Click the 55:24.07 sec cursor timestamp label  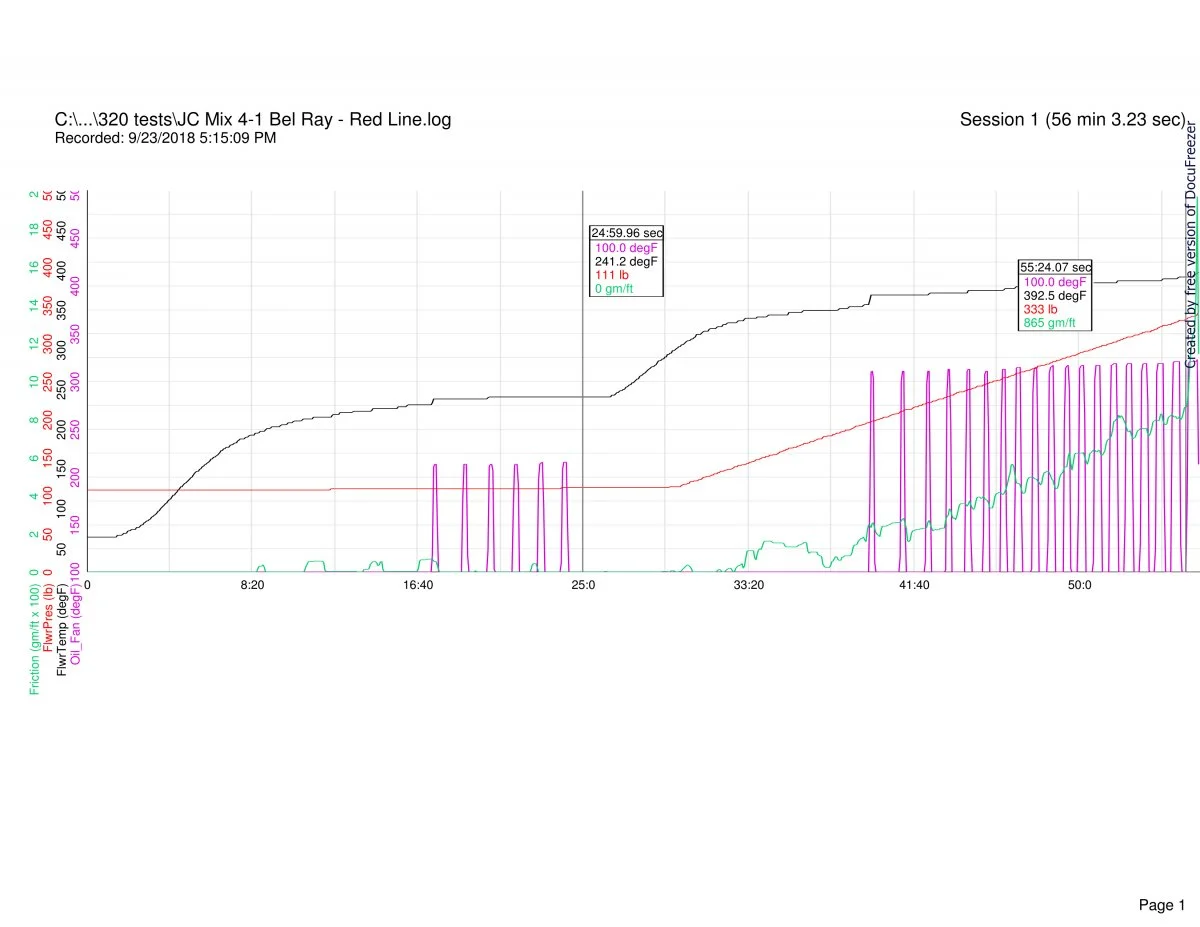pyautogui.click(x=1055, y=268)
